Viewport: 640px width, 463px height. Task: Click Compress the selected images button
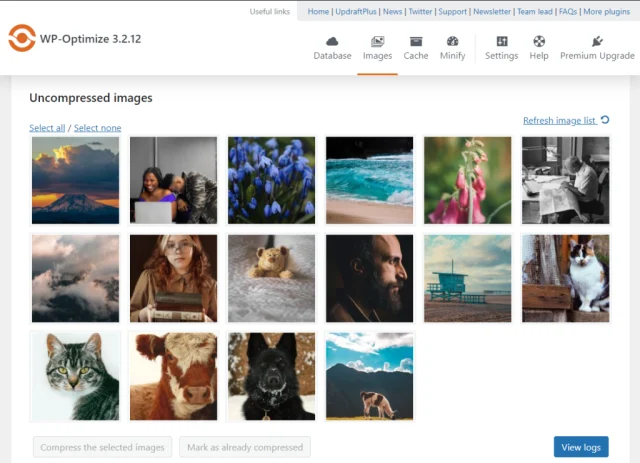coord(102,447)
